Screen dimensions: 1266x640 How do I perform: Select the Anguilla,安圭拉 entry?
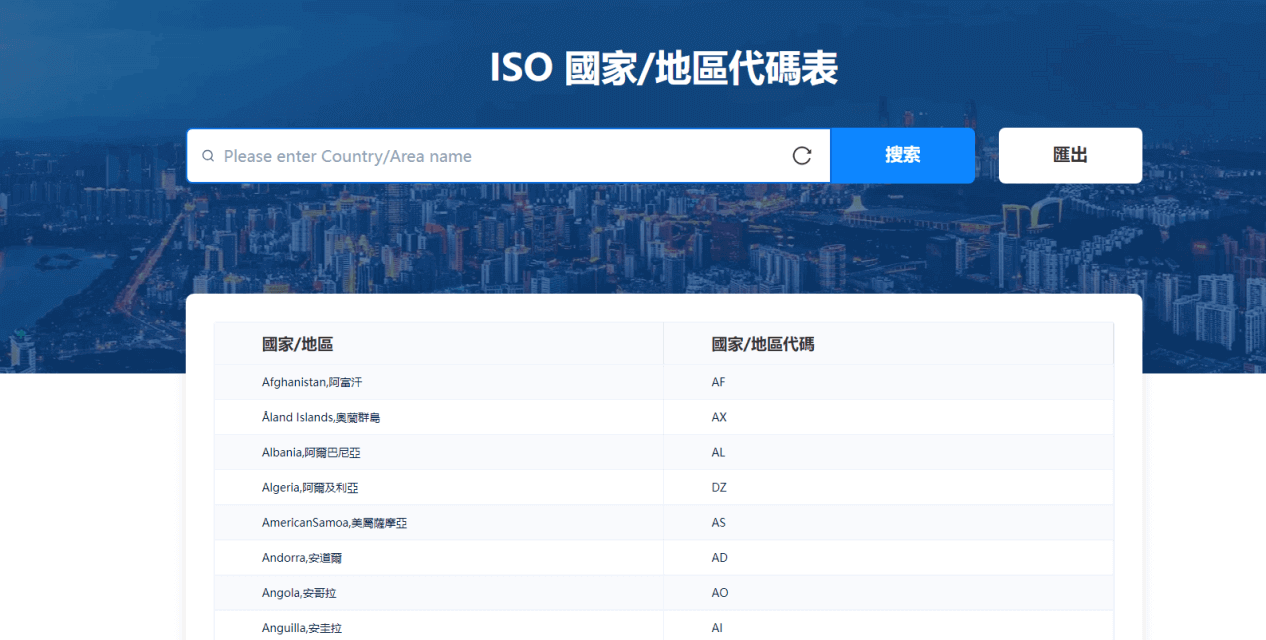pyautogui.click(x=301, y=628)
